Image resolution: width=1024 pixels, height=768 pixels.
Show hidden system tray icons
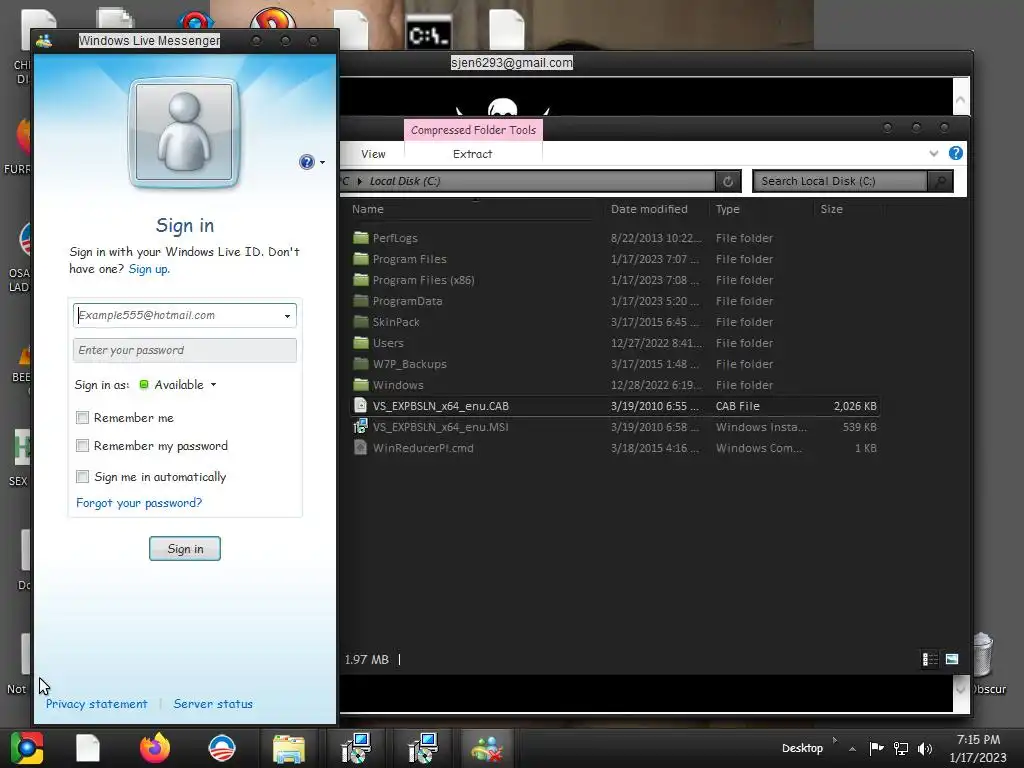852,749
